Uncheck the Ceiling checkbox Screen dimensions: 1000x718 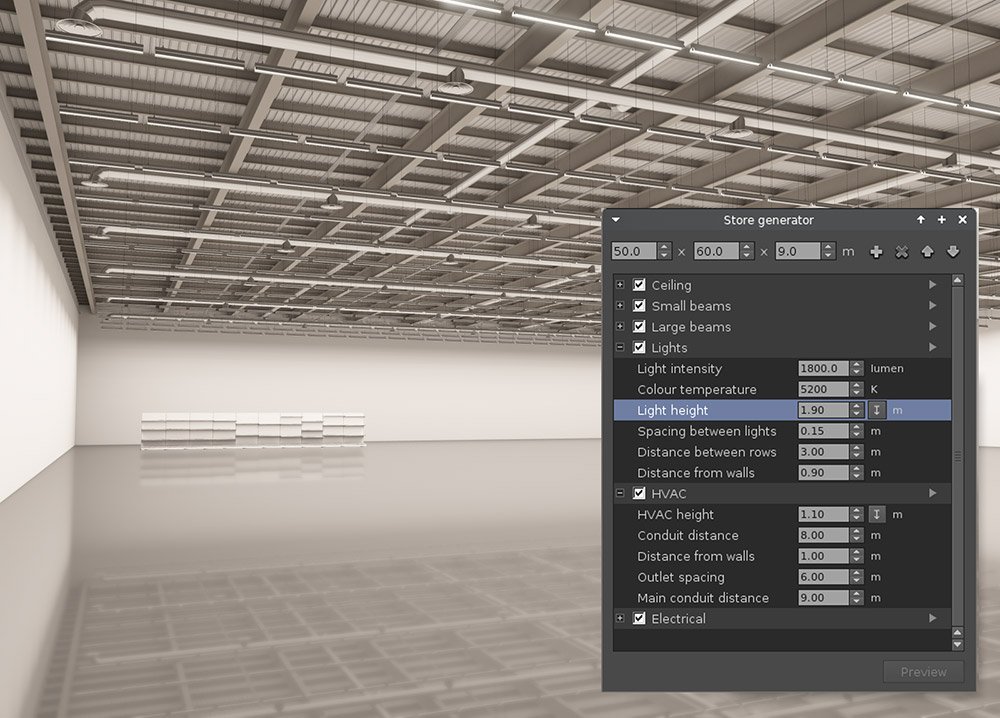(639, 285)
